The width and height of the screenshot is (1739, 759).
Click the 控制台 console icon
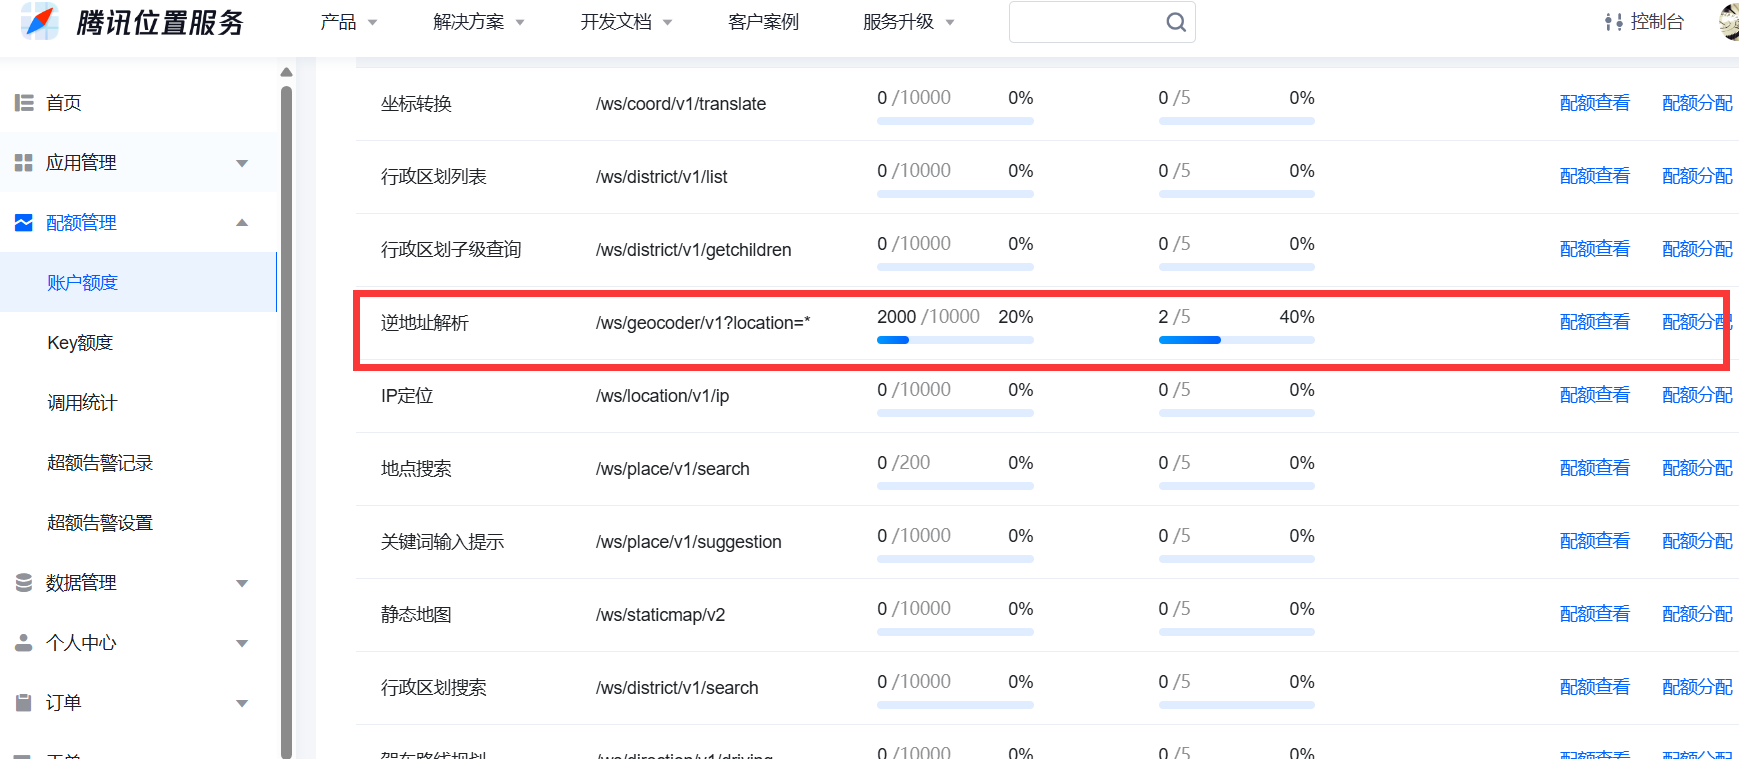[1613, 22]
